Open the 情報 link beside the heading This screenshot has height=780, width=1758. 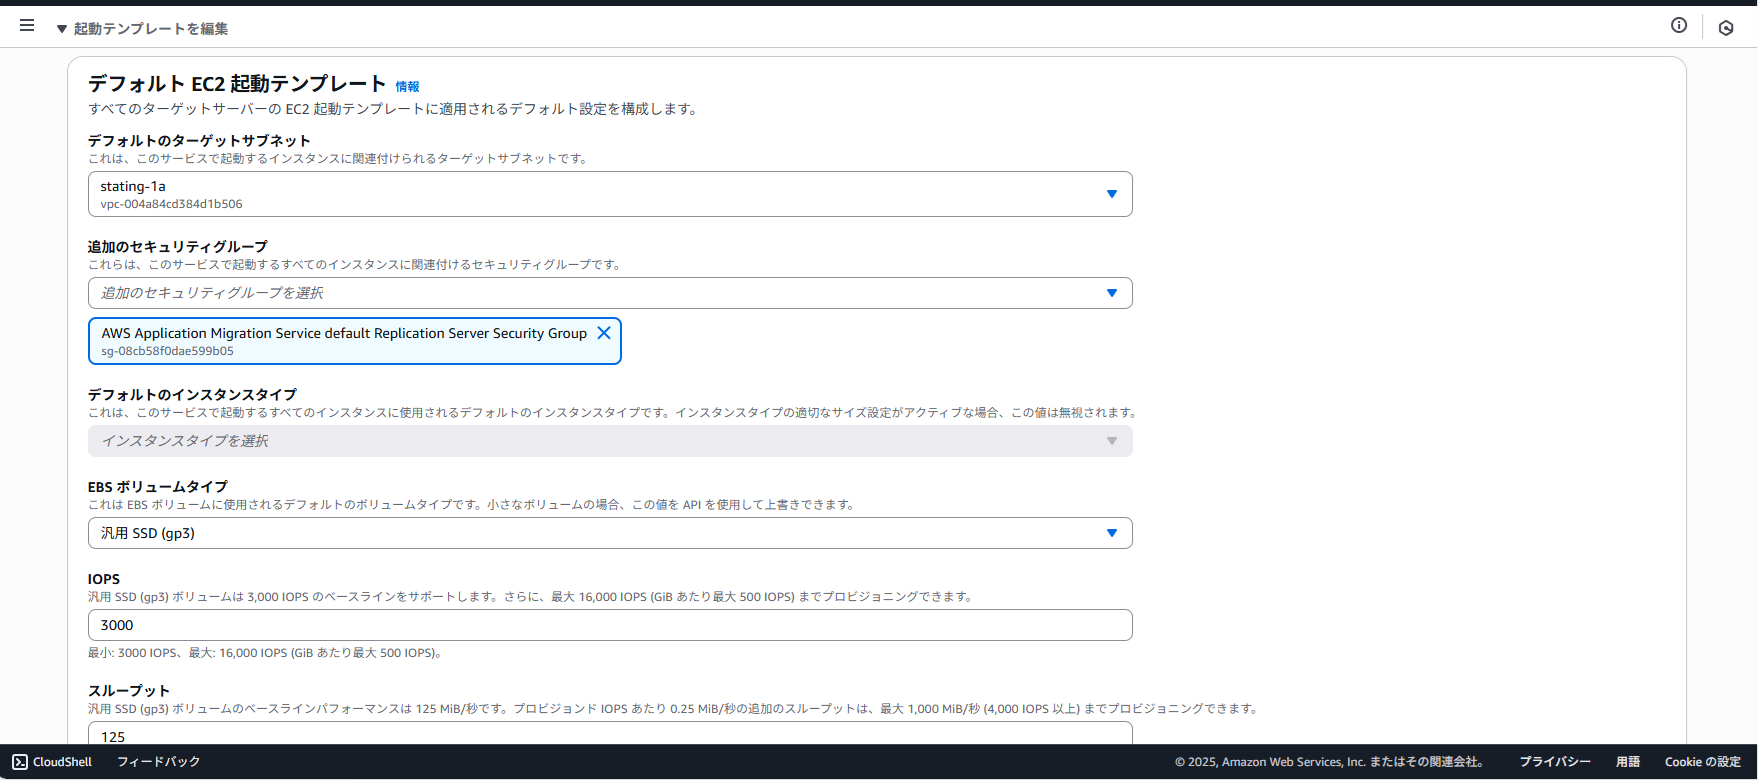pos(407,87)
